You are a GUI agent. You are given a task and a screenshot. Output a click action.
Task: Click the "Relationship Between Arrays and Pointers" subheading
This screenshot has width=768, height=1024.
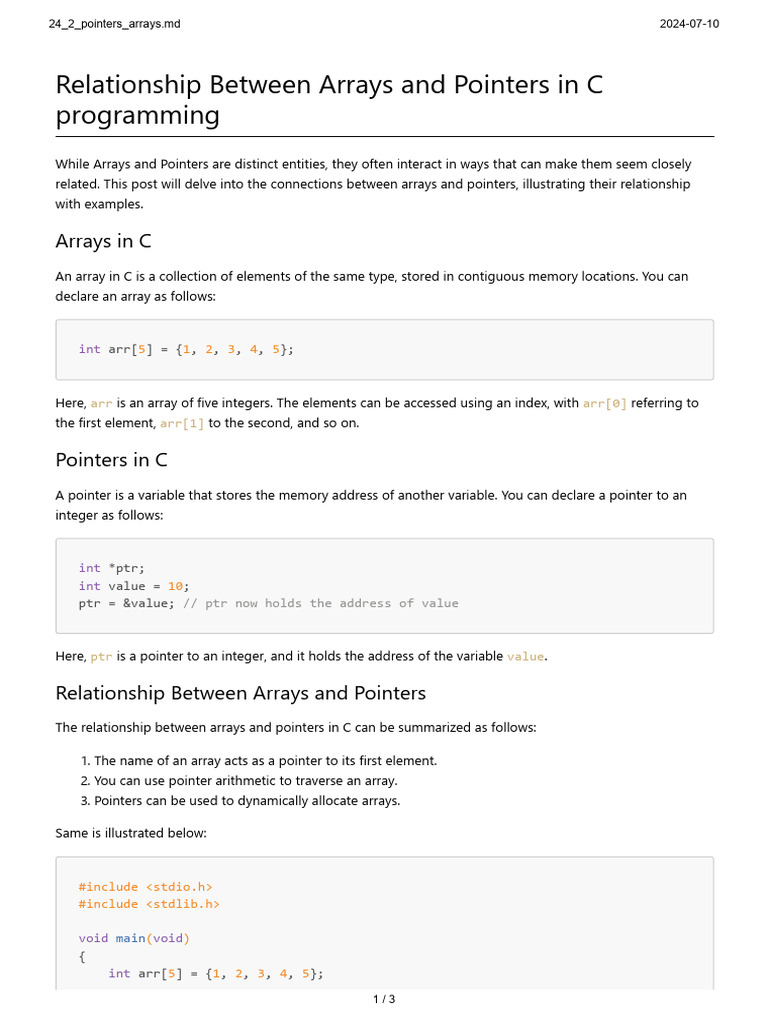tap(240, 693)
